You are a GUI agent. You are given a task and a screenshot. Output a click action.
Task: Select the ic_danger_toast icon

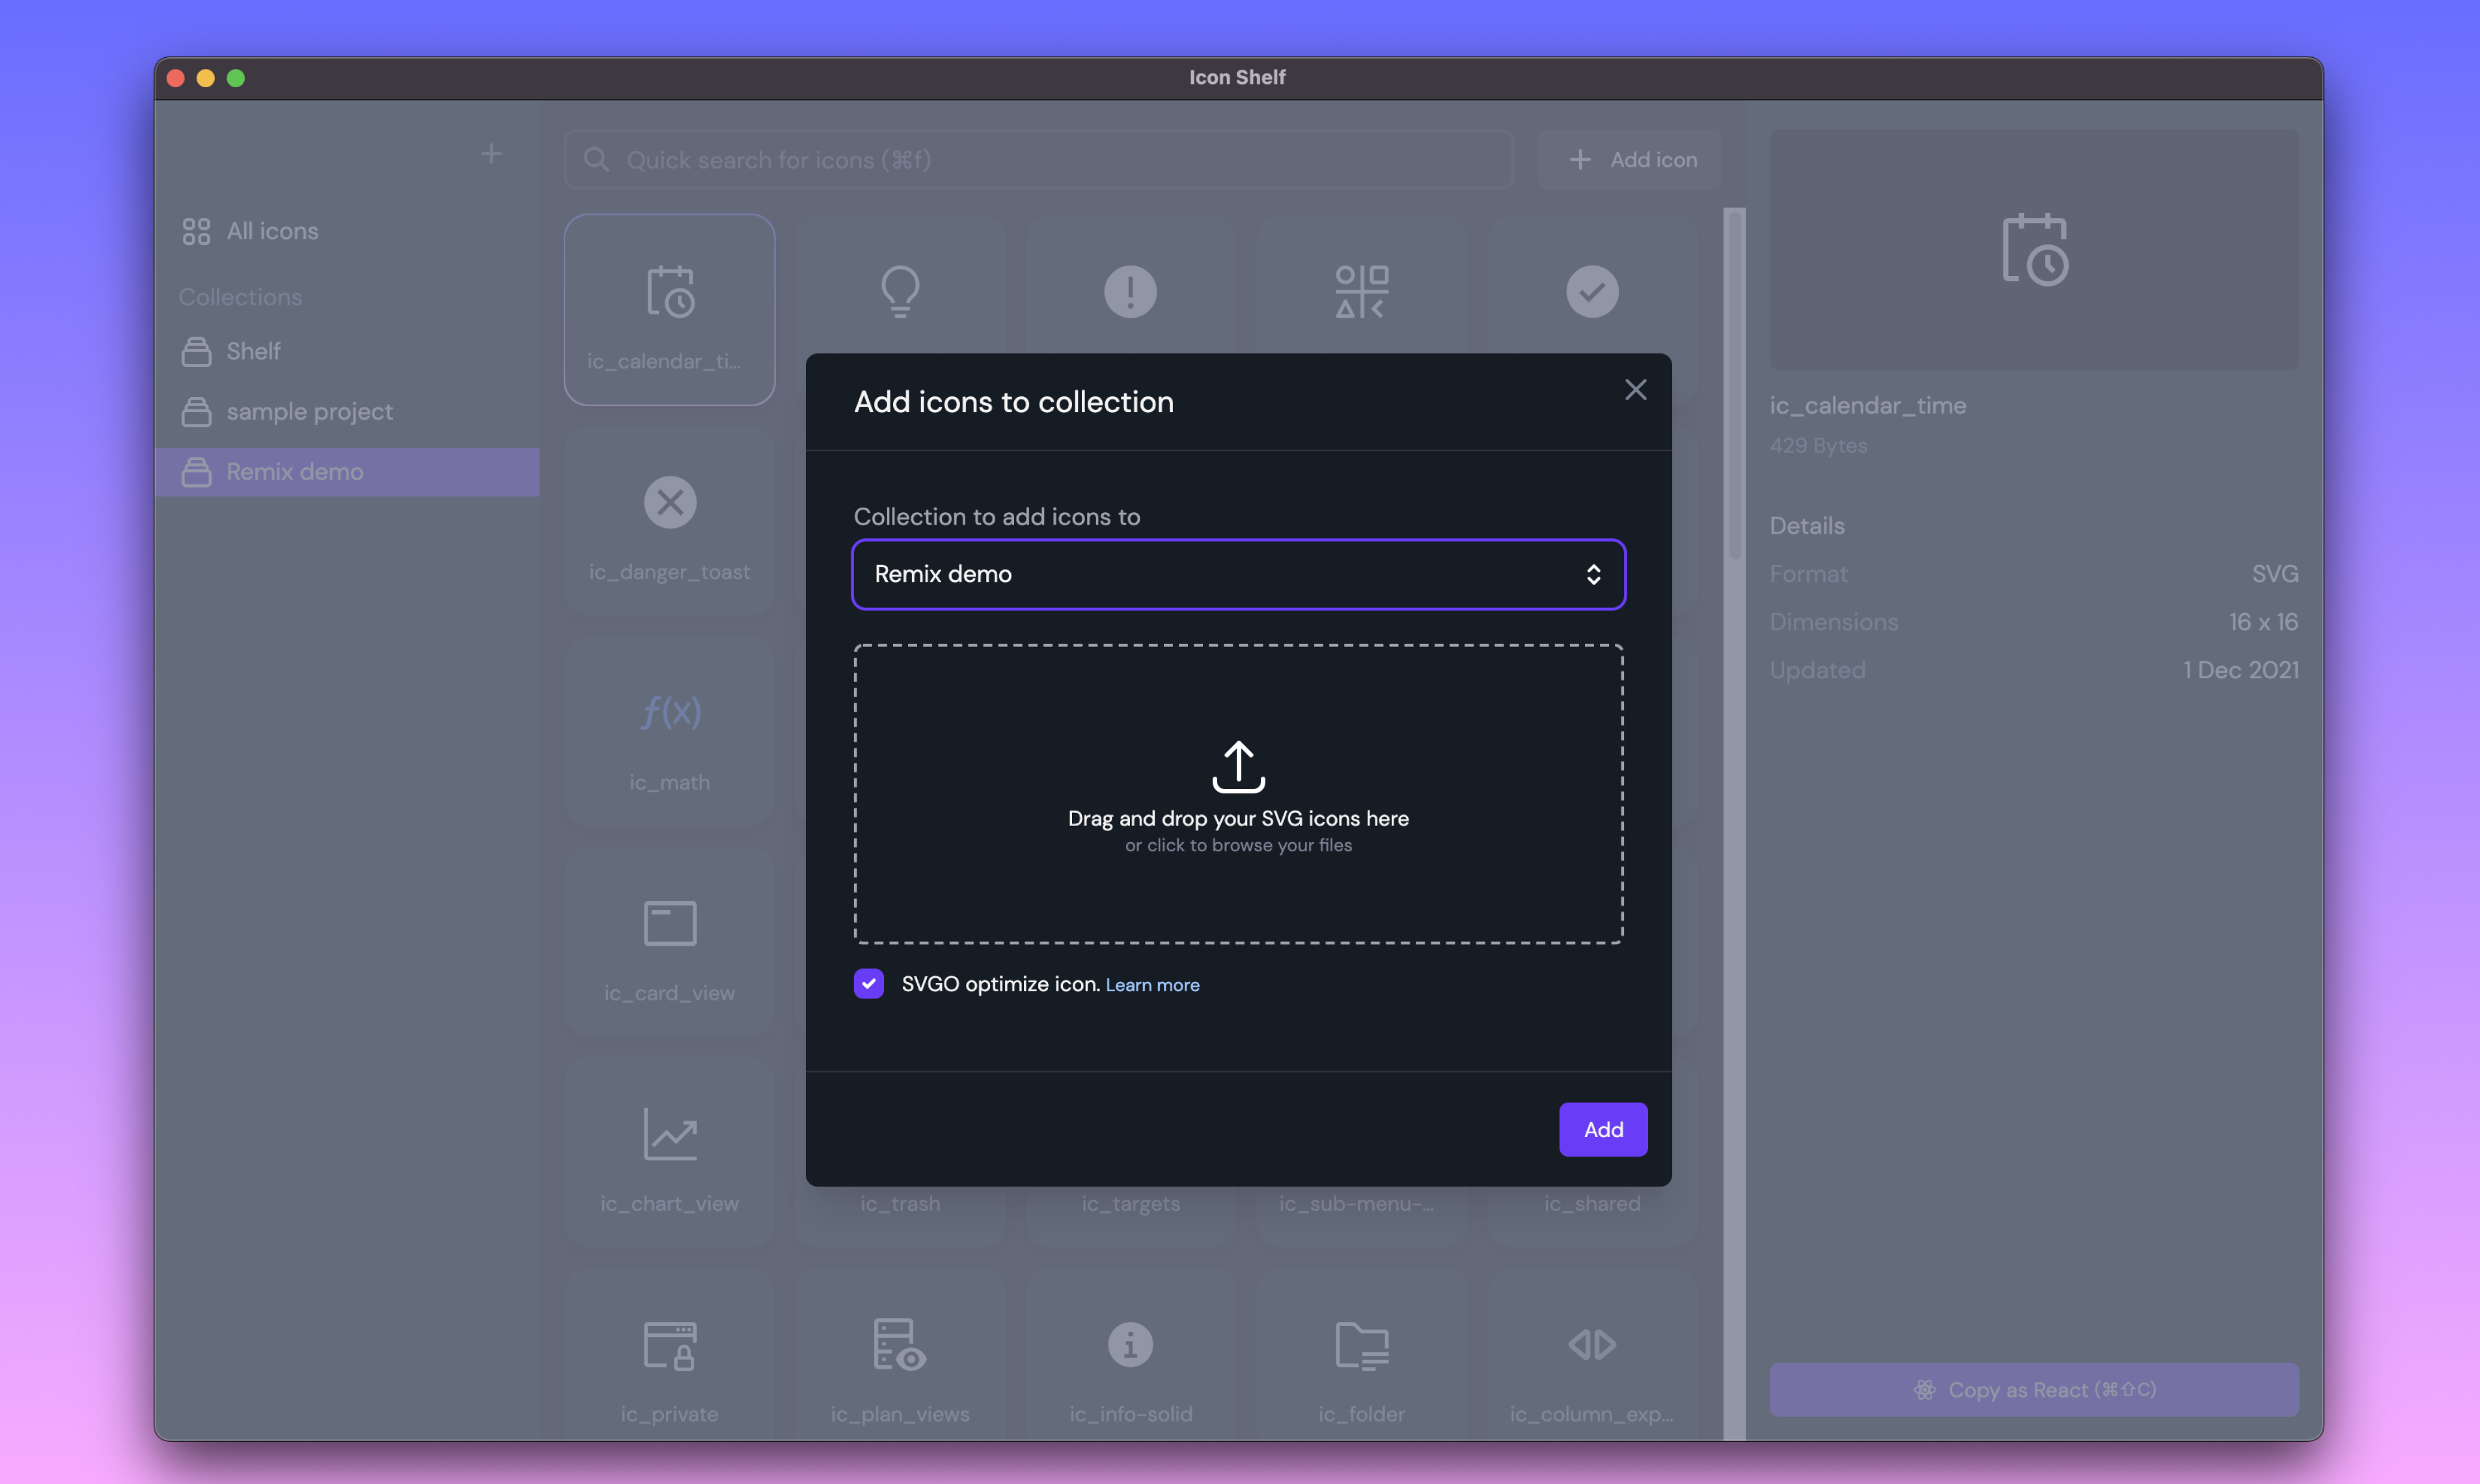click(x=669, y=521)
